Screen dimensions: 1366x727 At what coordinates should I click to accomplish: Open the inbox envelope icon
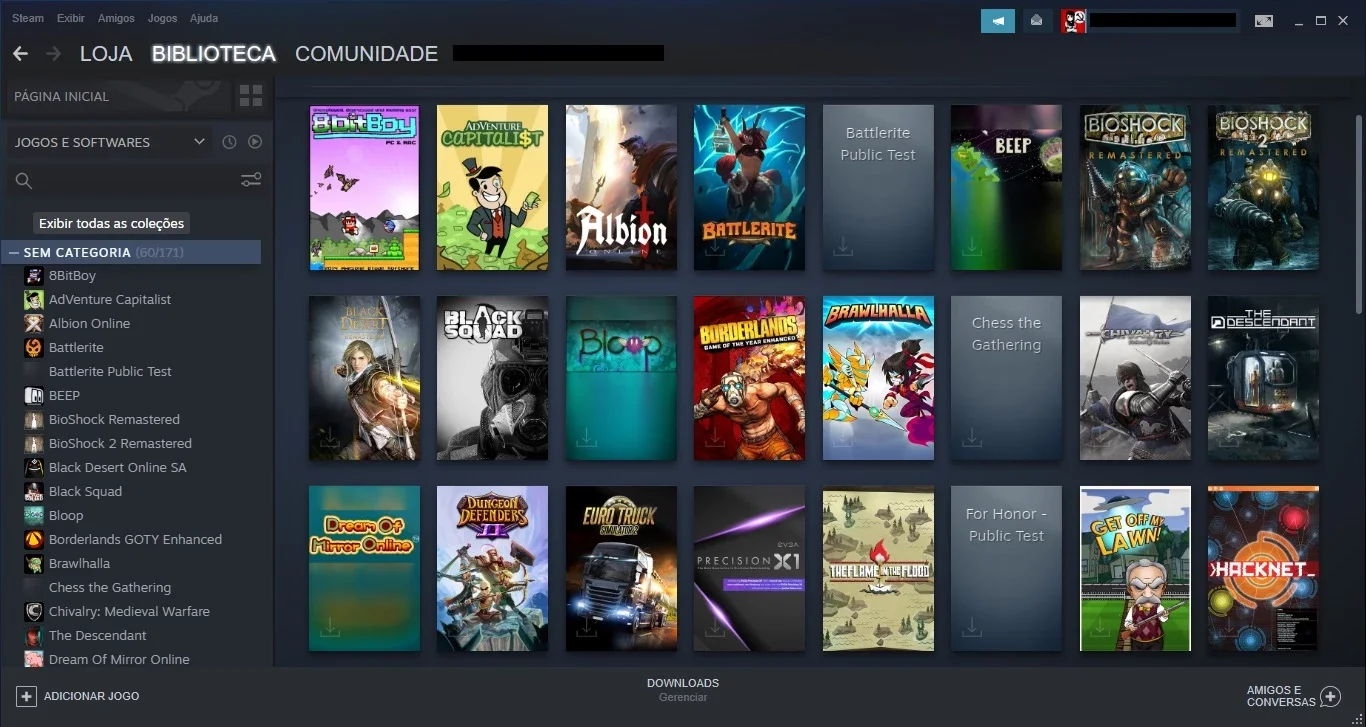click(x=1037, y=20)
